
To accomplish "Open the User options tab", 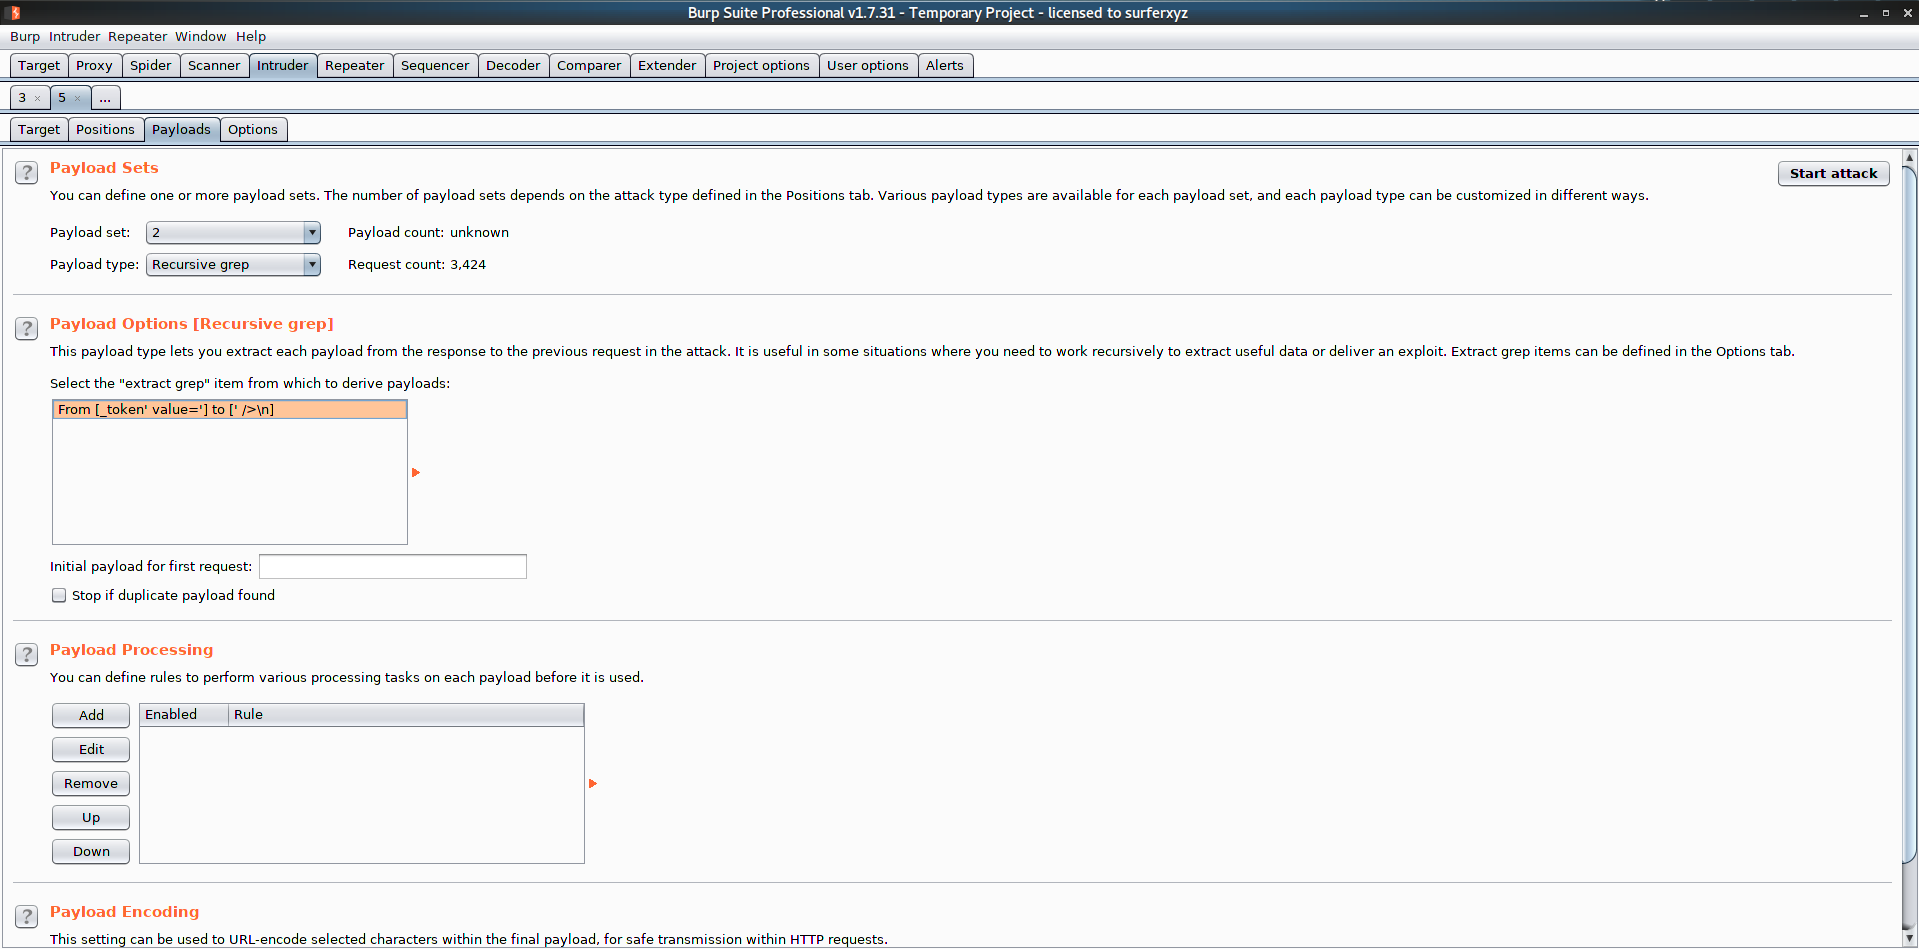I will click(x=868, y=65).
